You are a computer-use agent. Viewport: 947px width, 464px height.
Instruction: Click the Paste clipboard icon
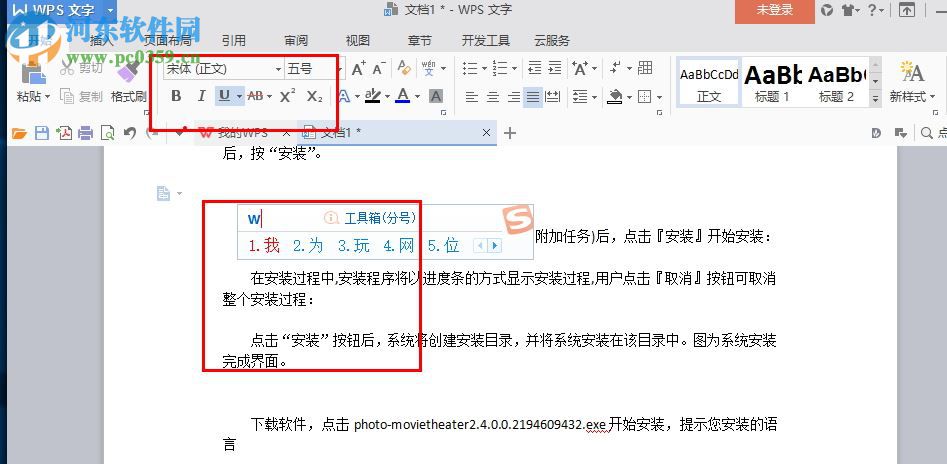[33, 72]
